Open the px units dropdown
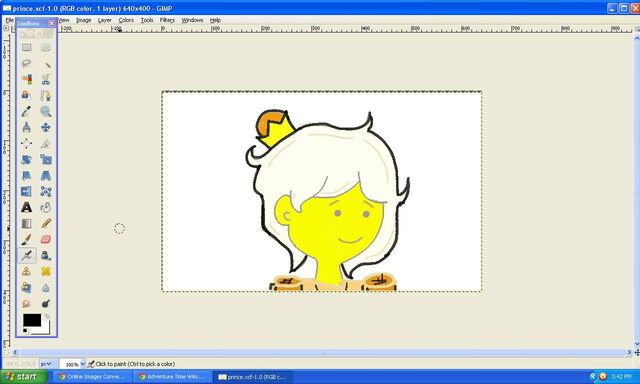 point(46,364)
